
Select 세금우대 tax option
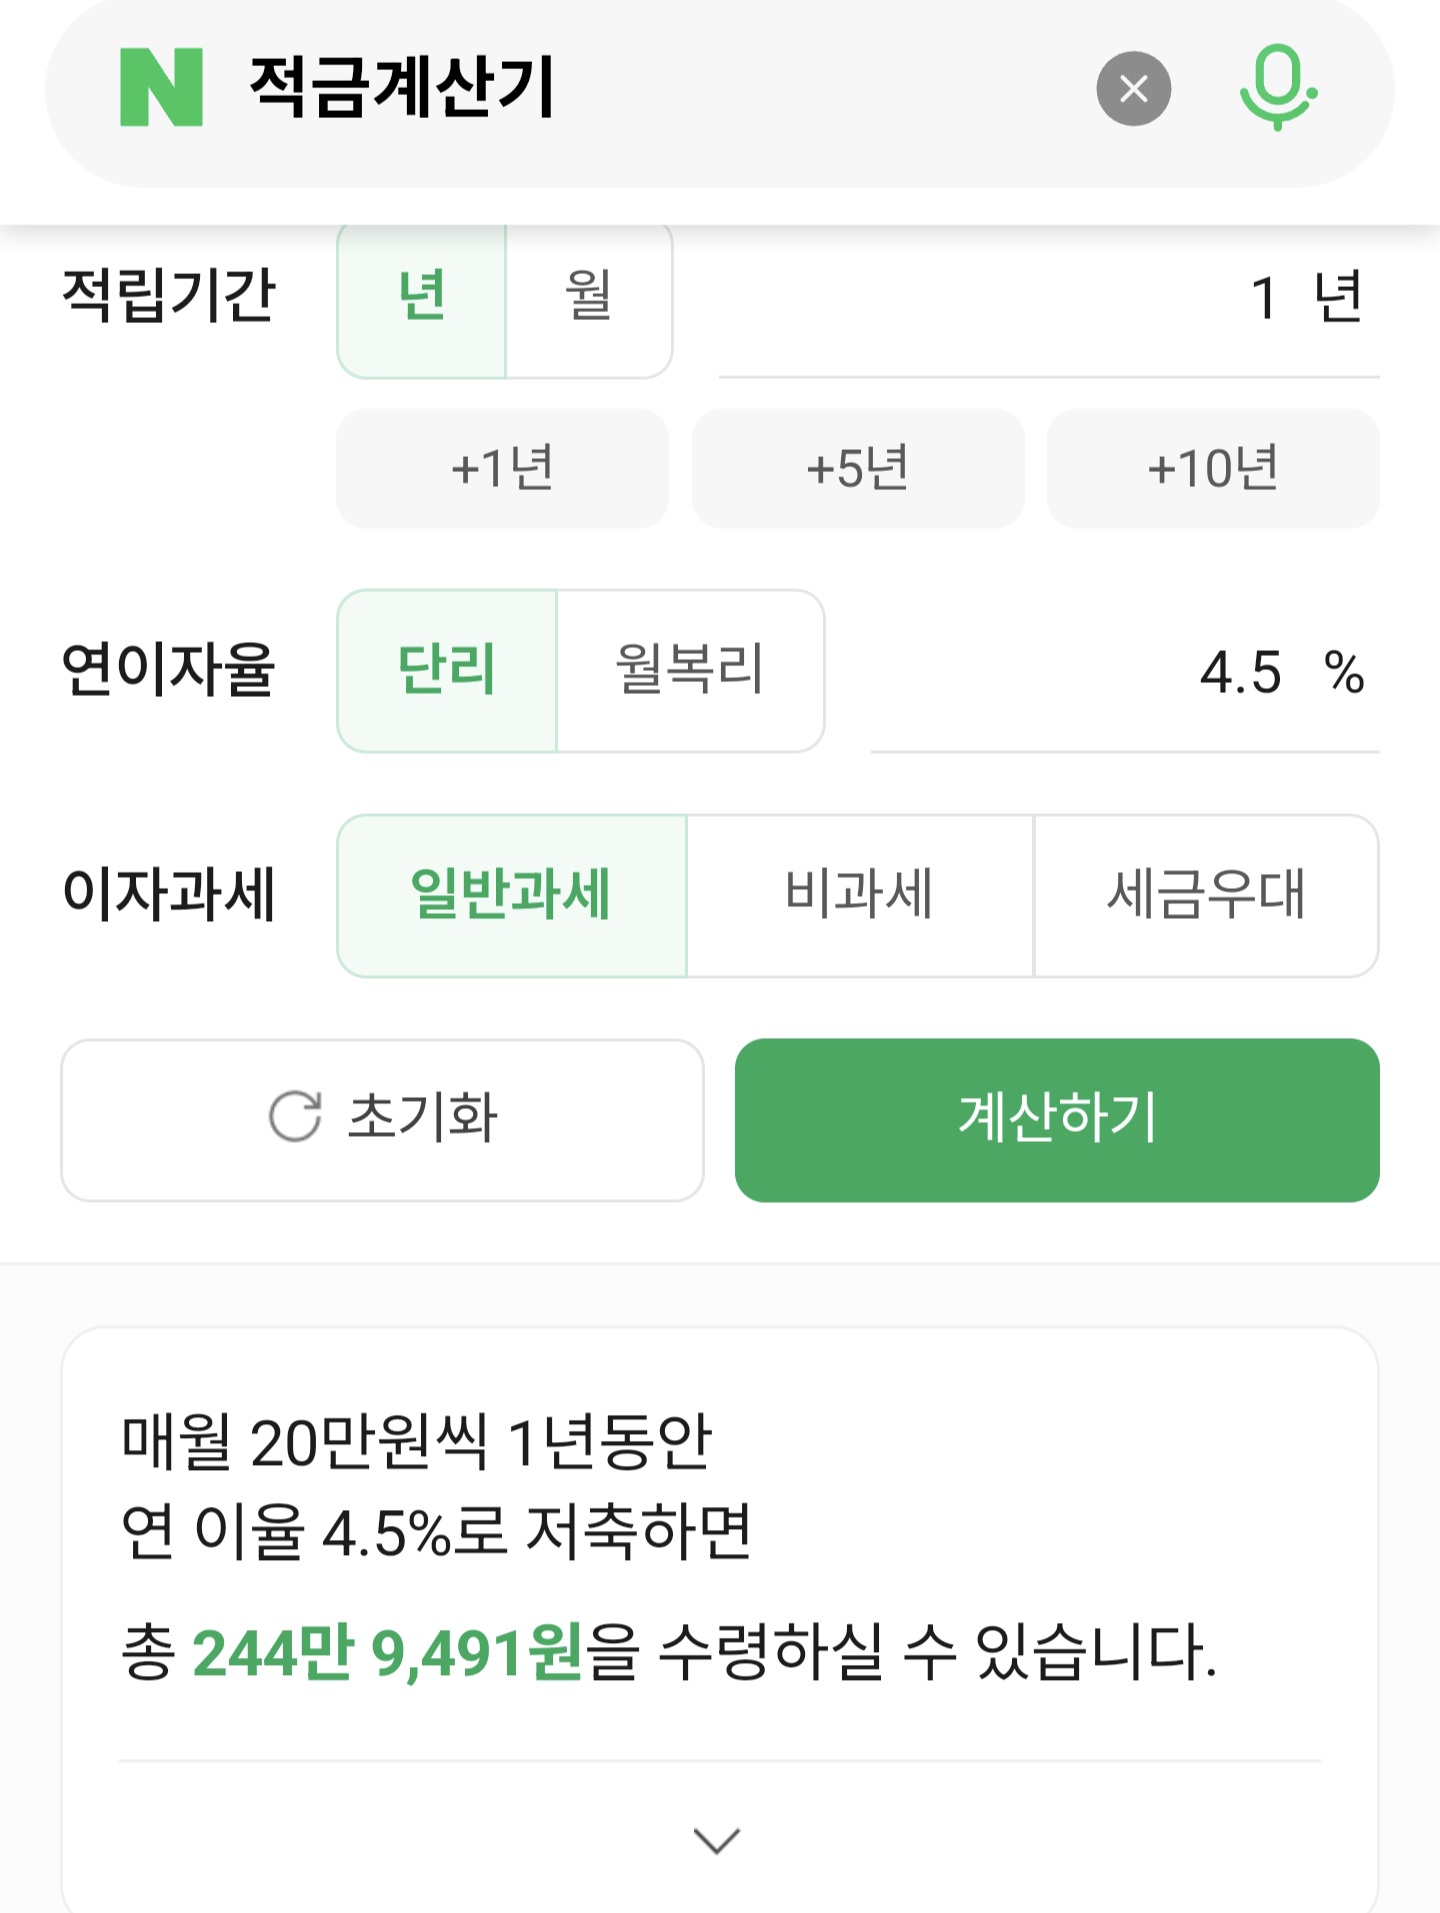pos(1206,895)
